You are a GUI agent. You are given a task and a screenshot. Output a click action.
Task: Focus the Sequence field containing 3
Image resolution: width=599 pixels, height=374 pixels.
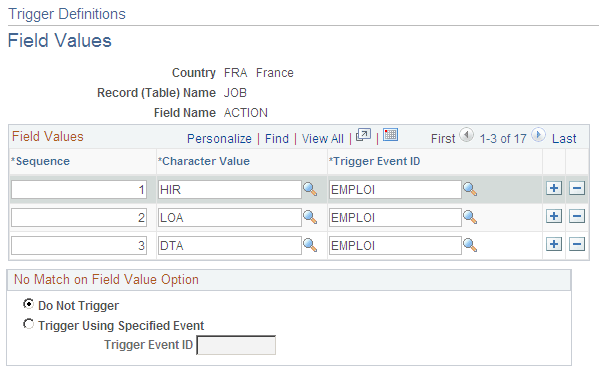point(79,245)
